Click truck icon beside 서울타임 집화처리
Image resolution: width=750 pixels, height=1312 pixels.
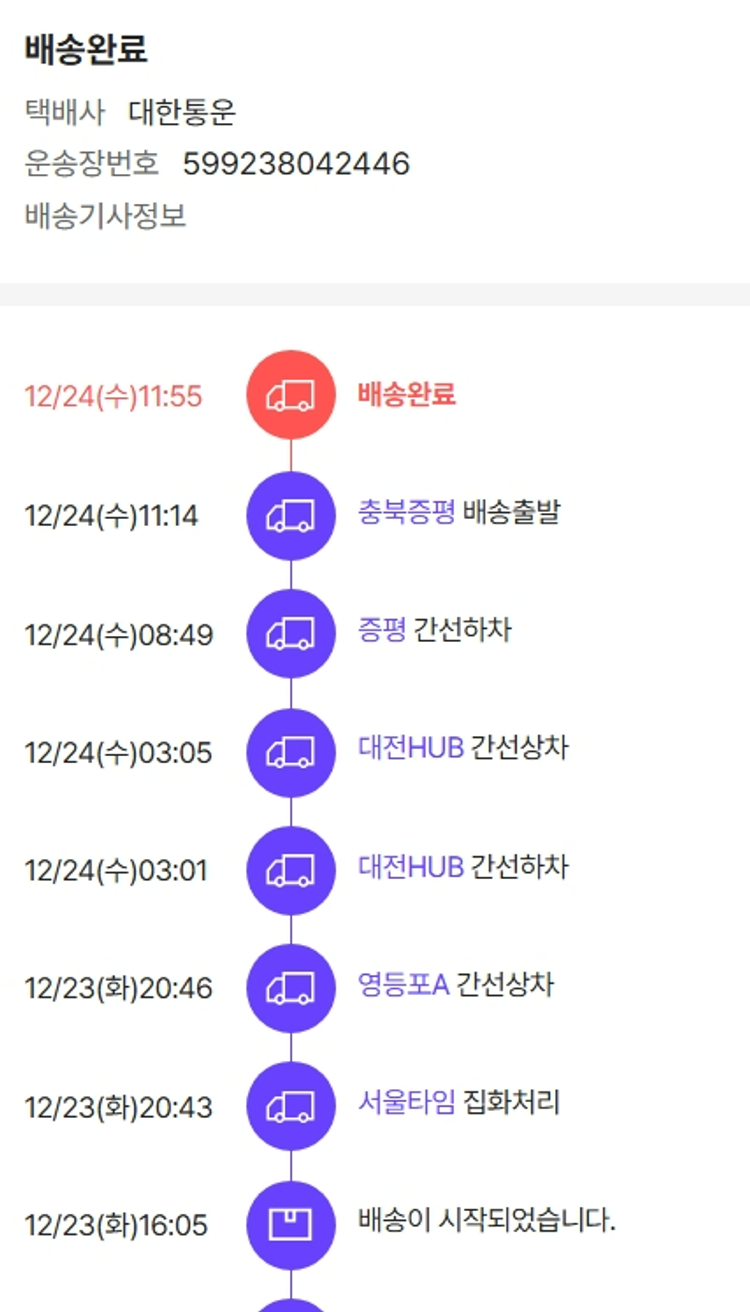(291, 1106)
